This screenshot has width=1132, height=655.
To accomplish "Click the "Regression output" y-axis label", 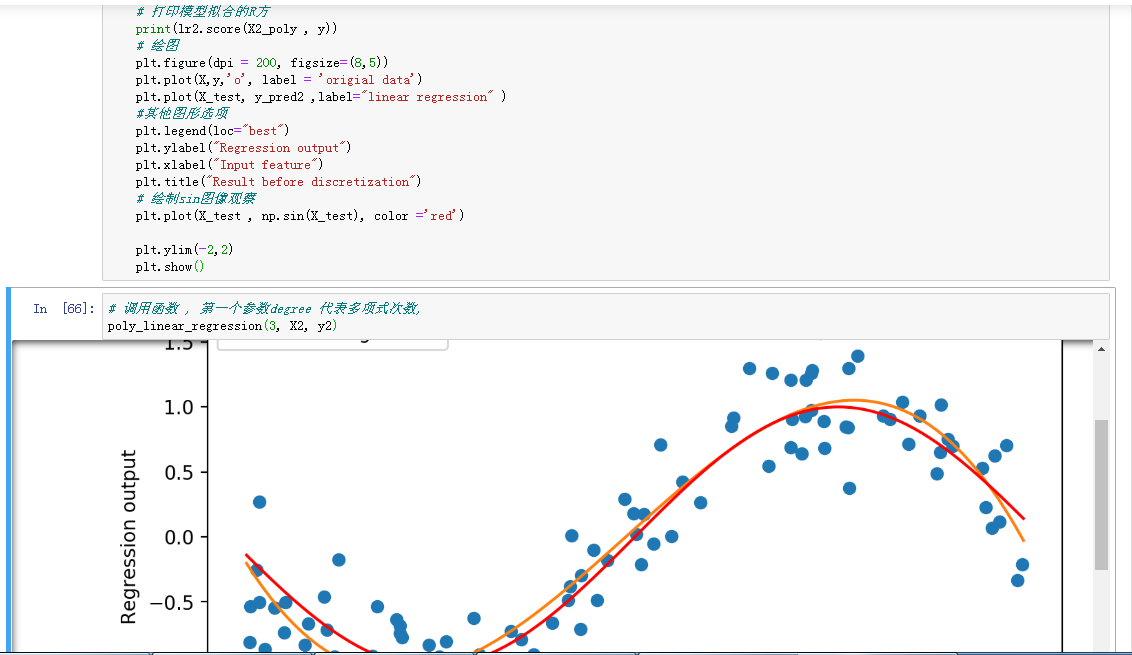I will click(129, 537).
